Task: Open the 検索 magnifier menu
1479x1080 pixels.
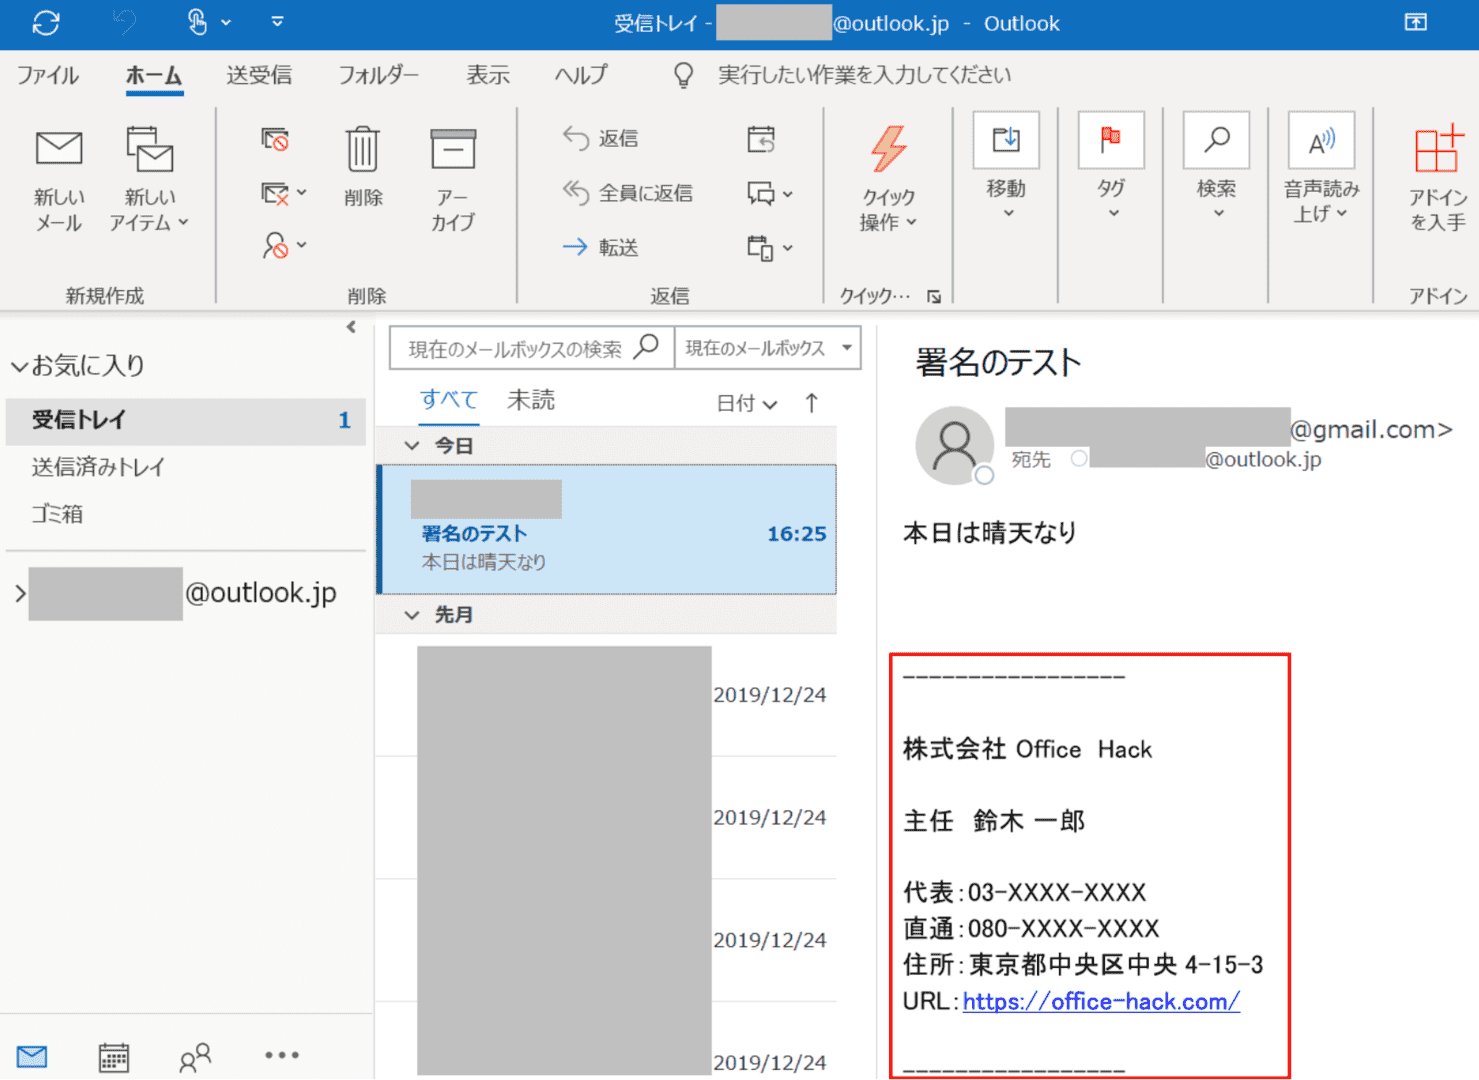Action: click(1217, 166)
